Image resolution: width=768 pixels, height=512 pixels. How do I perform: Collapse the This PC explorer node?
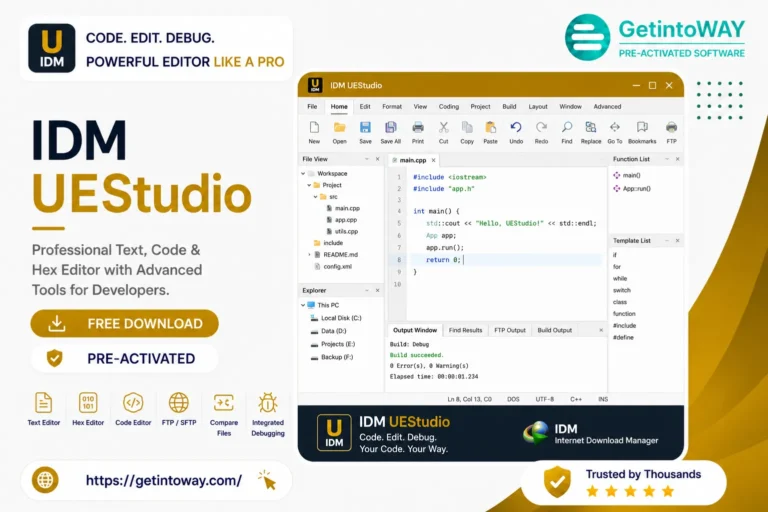coord(303,305)
